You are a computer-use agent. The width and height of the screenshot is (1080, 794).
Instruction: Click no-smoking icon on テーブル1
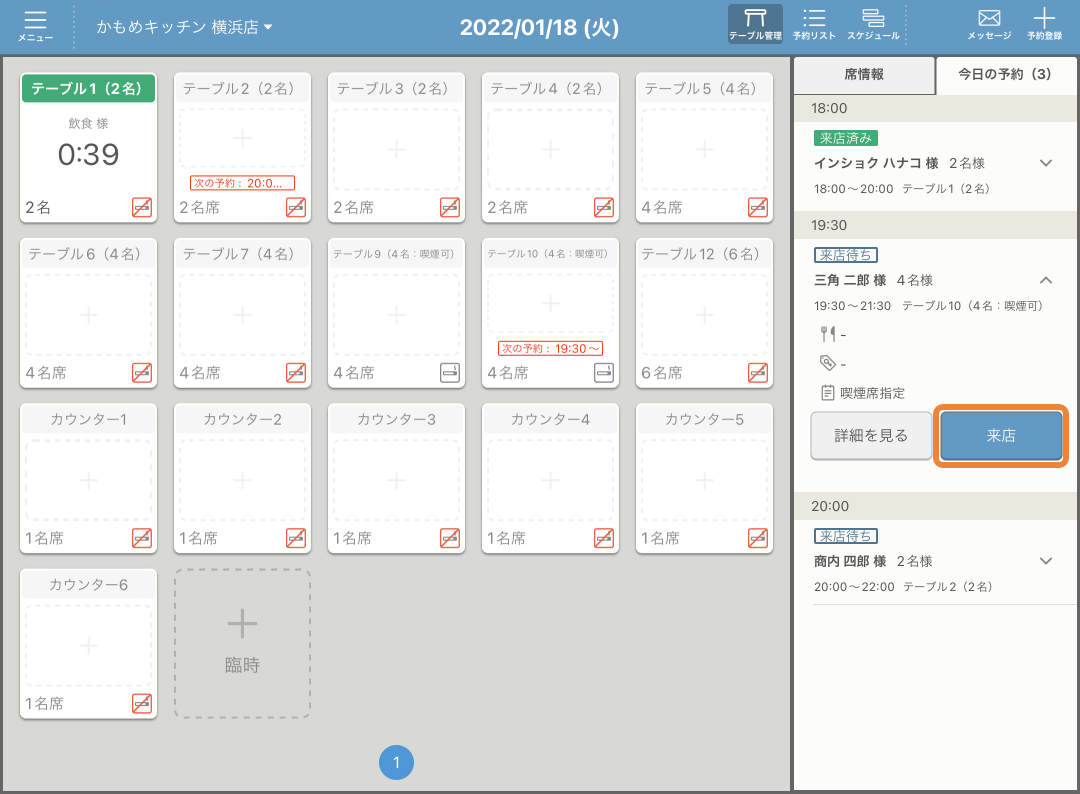142,207
